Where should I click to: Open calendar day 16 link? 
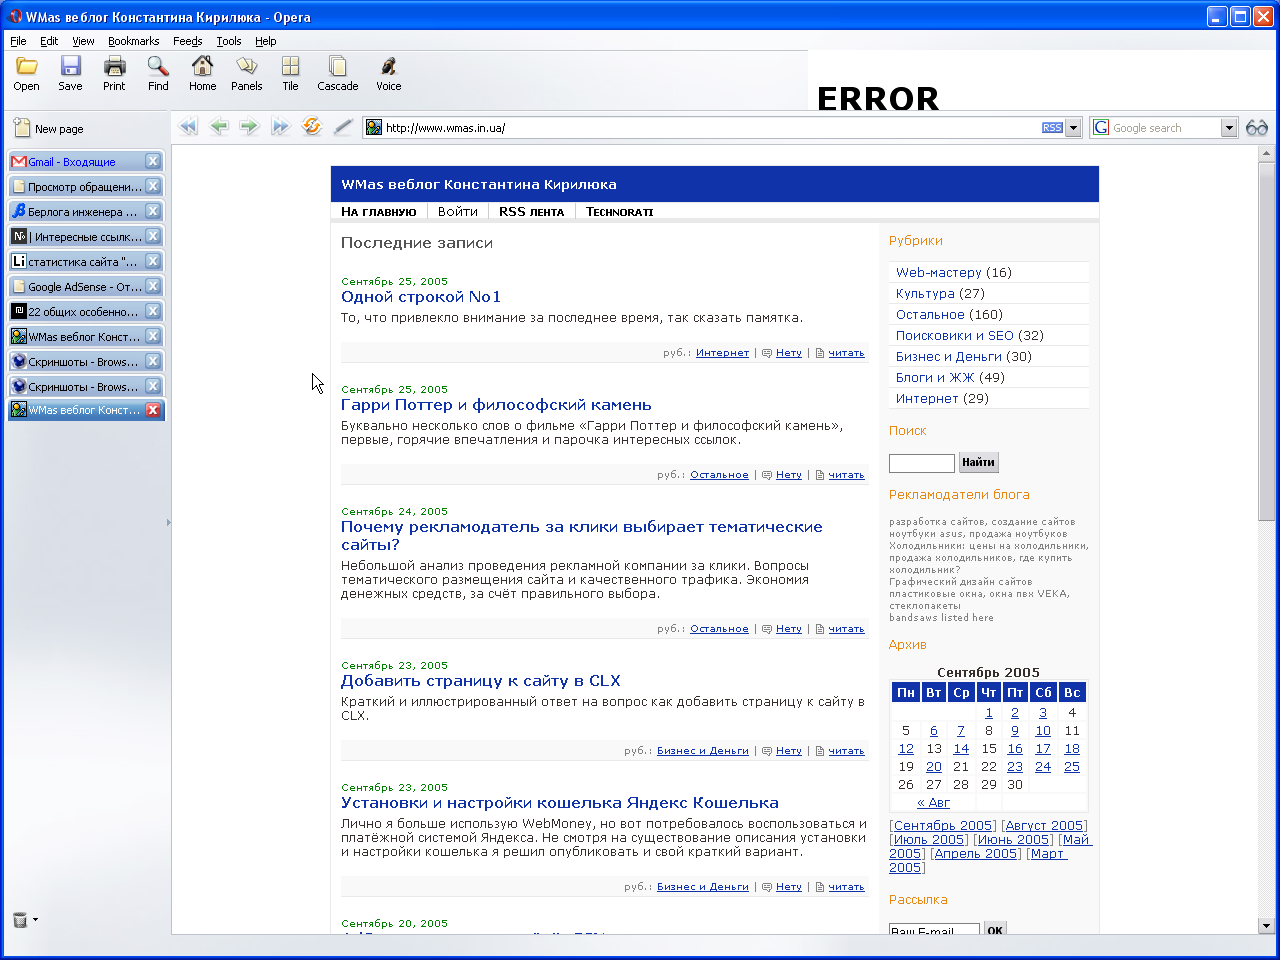pyautogui.click(x=1015, y=749)
